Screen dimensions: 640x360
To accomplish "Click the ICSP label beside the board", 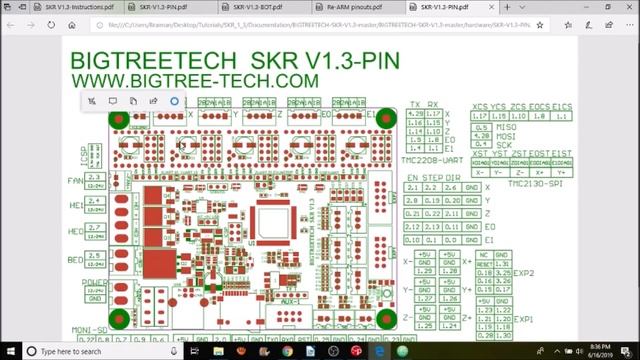I will click(84, 156).
